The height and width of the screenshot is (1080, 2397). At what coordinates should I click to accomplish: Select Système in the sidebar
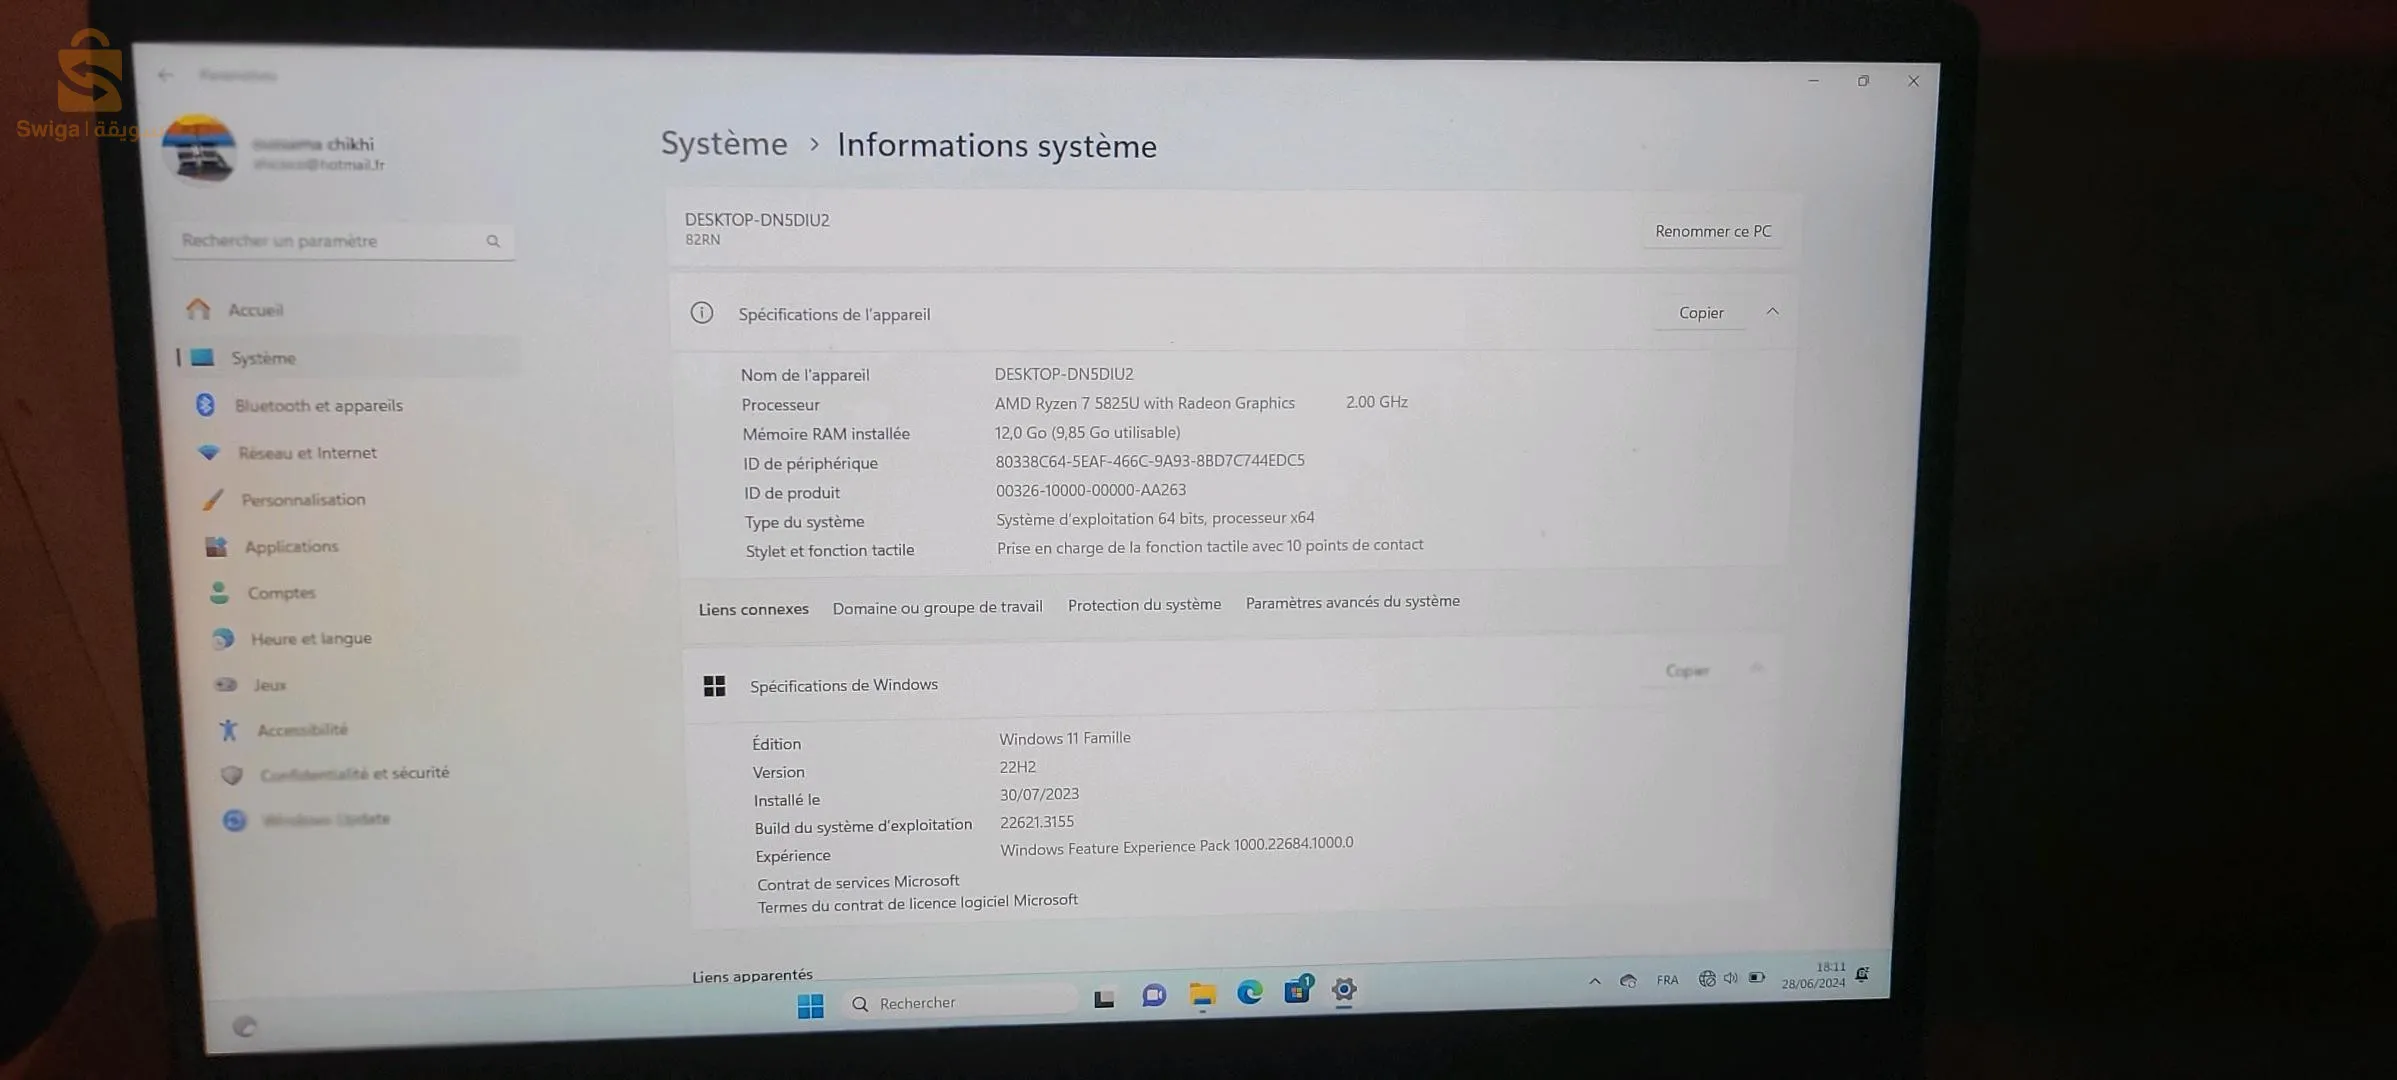[263, 358]
